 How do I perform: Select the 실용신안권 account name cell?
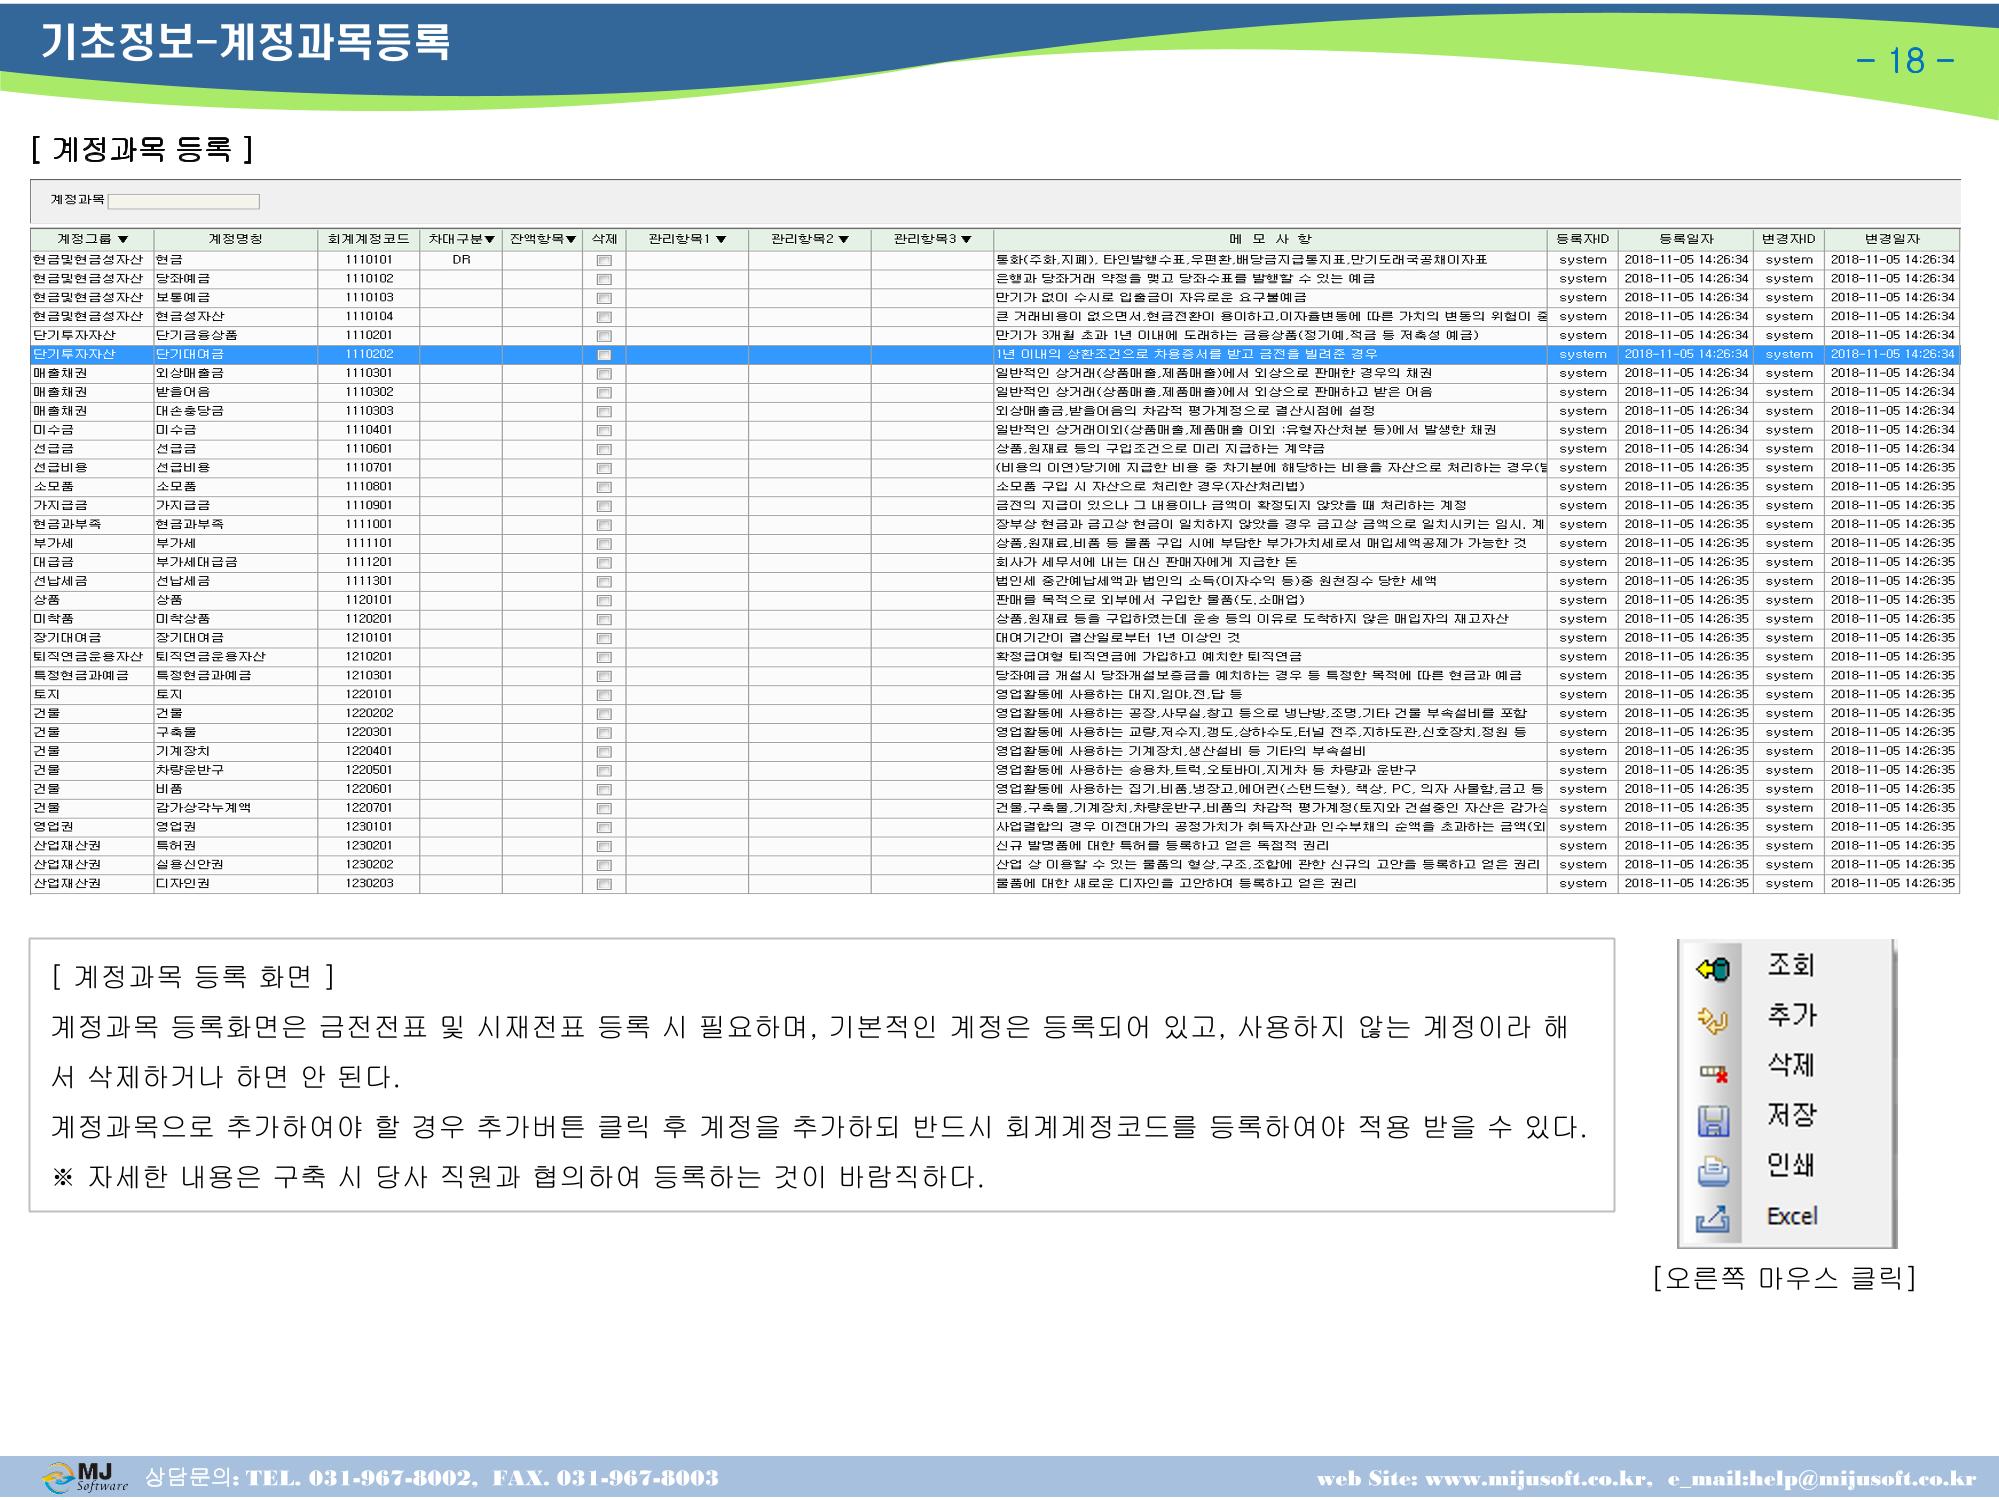(235, 865)
